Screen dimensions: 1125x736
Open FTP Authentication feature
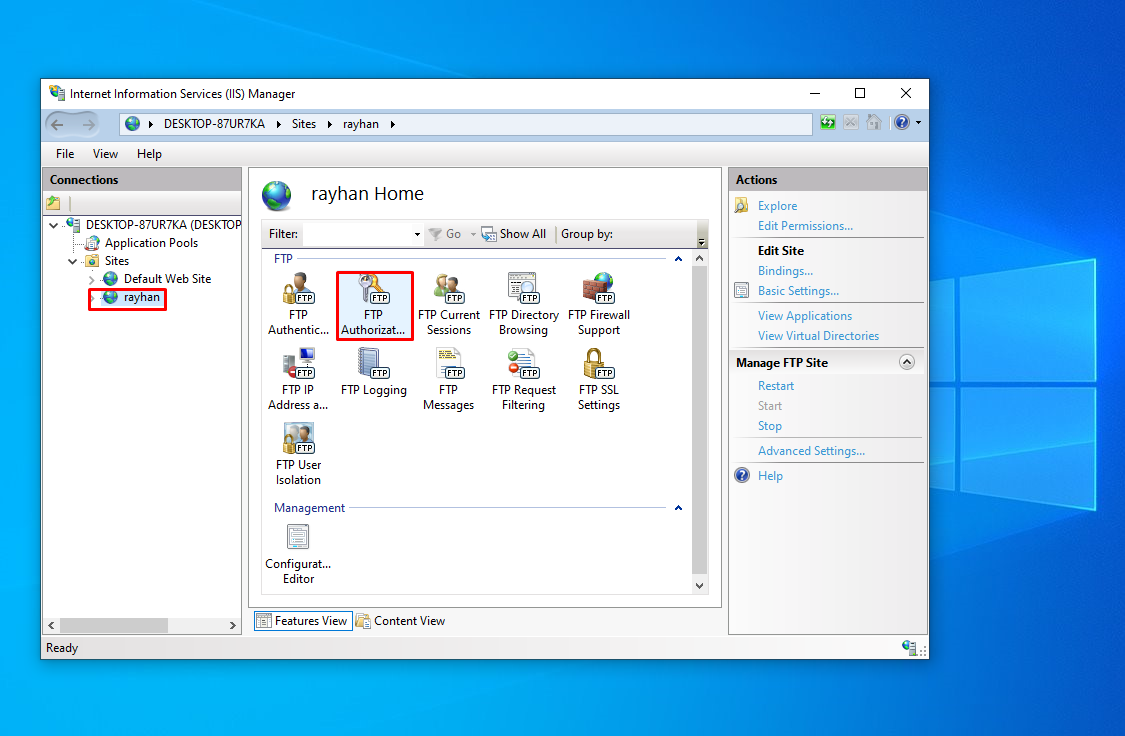[298, 305]
